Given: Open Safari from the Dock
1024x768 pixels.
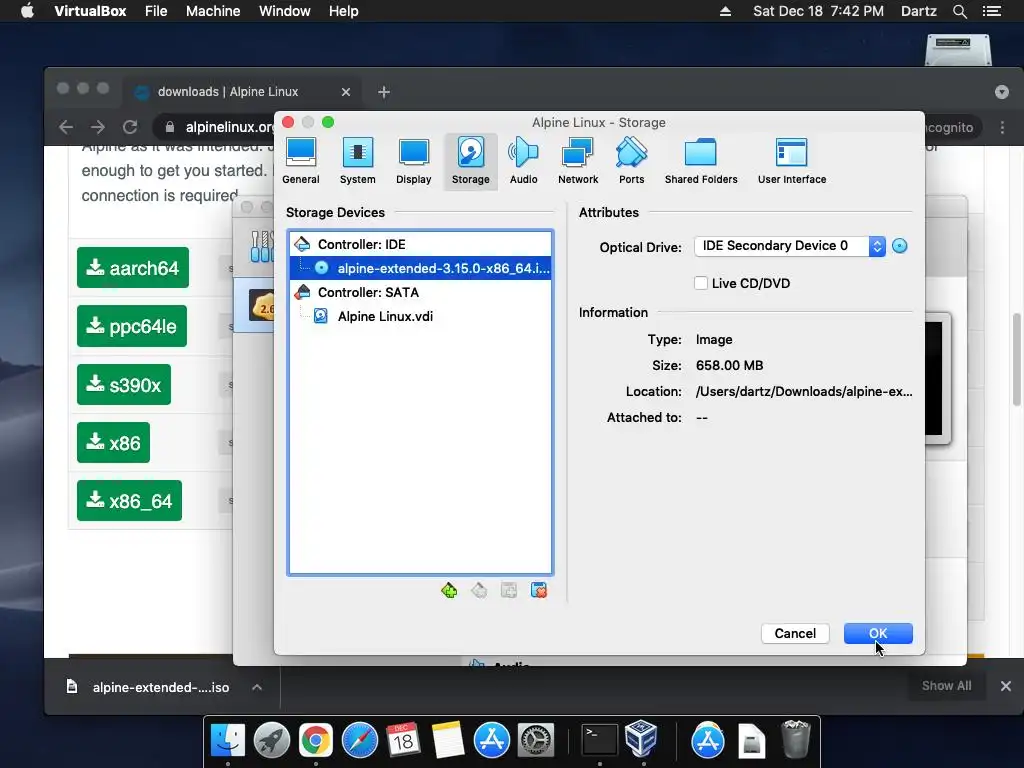Looking at the screenshot, I should pyautogui.click(x=359, y=741).
